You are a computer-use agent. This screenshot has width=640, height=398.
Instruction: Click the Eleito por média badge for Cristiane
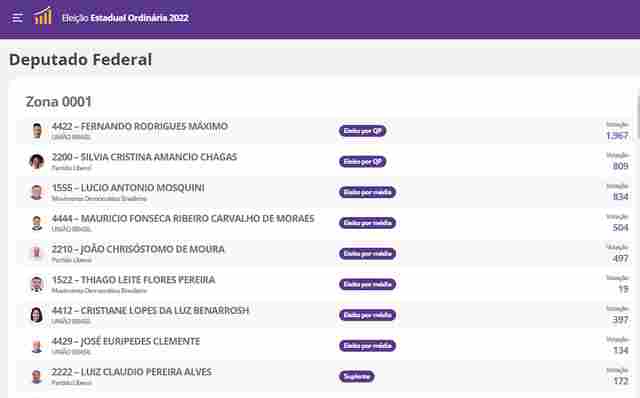pyautogui.click(x=367, y=315)
